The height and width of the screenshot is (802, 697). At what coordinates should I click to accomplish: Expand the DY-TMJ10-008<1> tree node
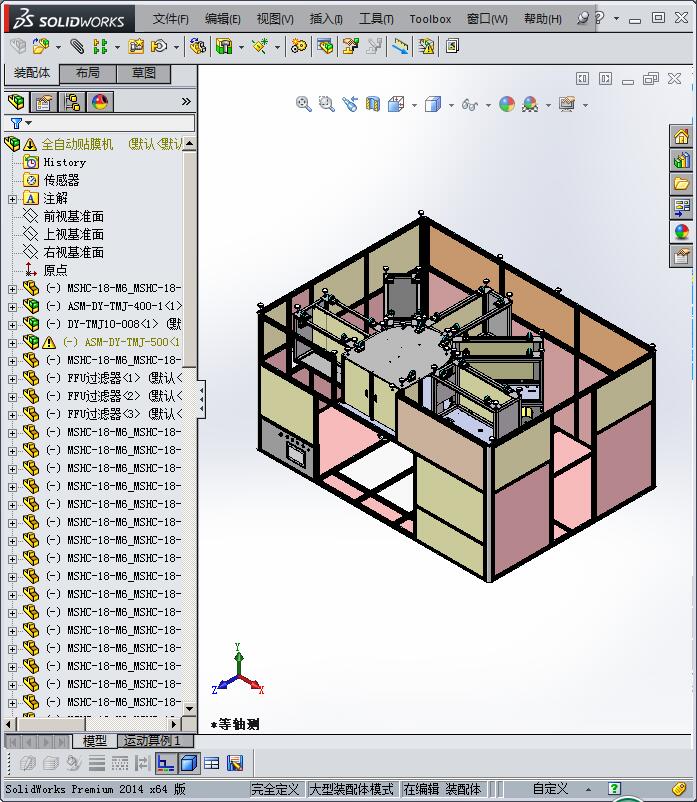[x=13, y=325]
